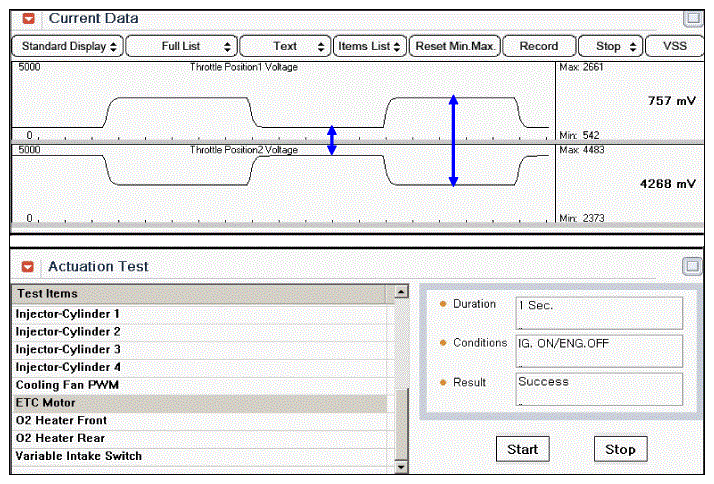Collapse the Current Data panel red icon
Viewport: 714px width, 484px height.
29,19
